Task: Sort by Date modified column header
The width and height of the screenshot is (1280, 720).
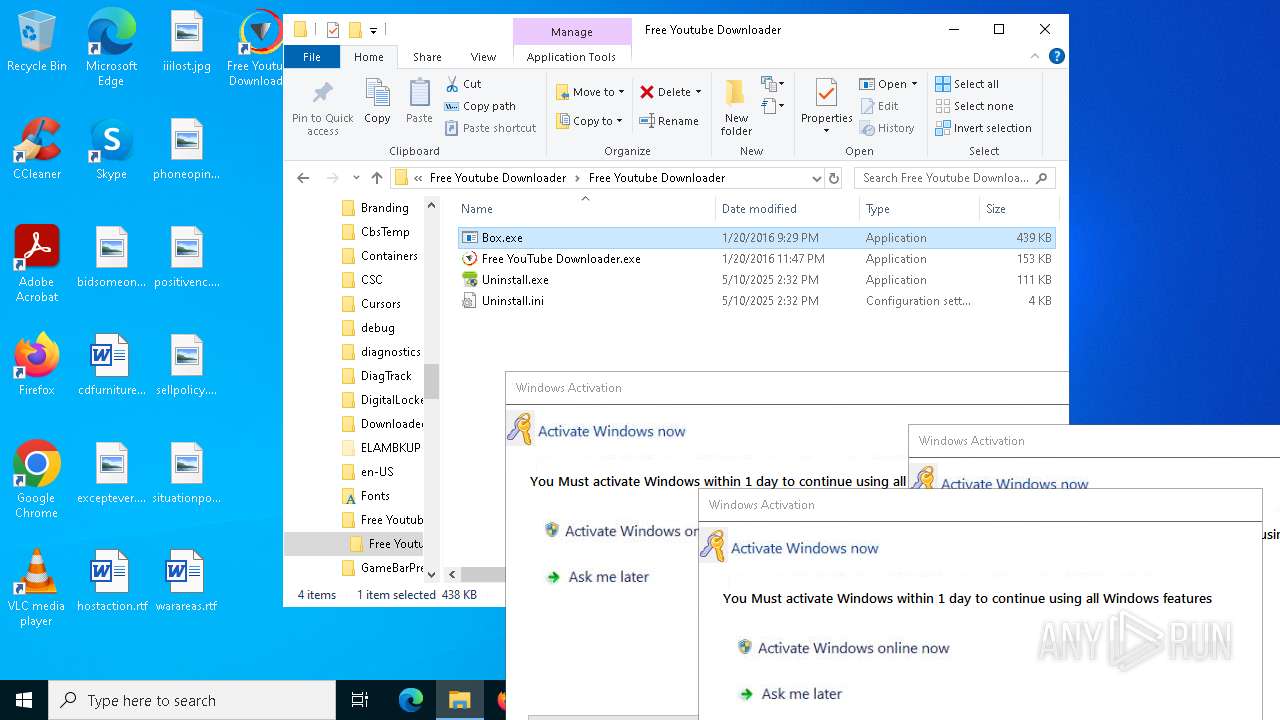Action: click(787, 209)
